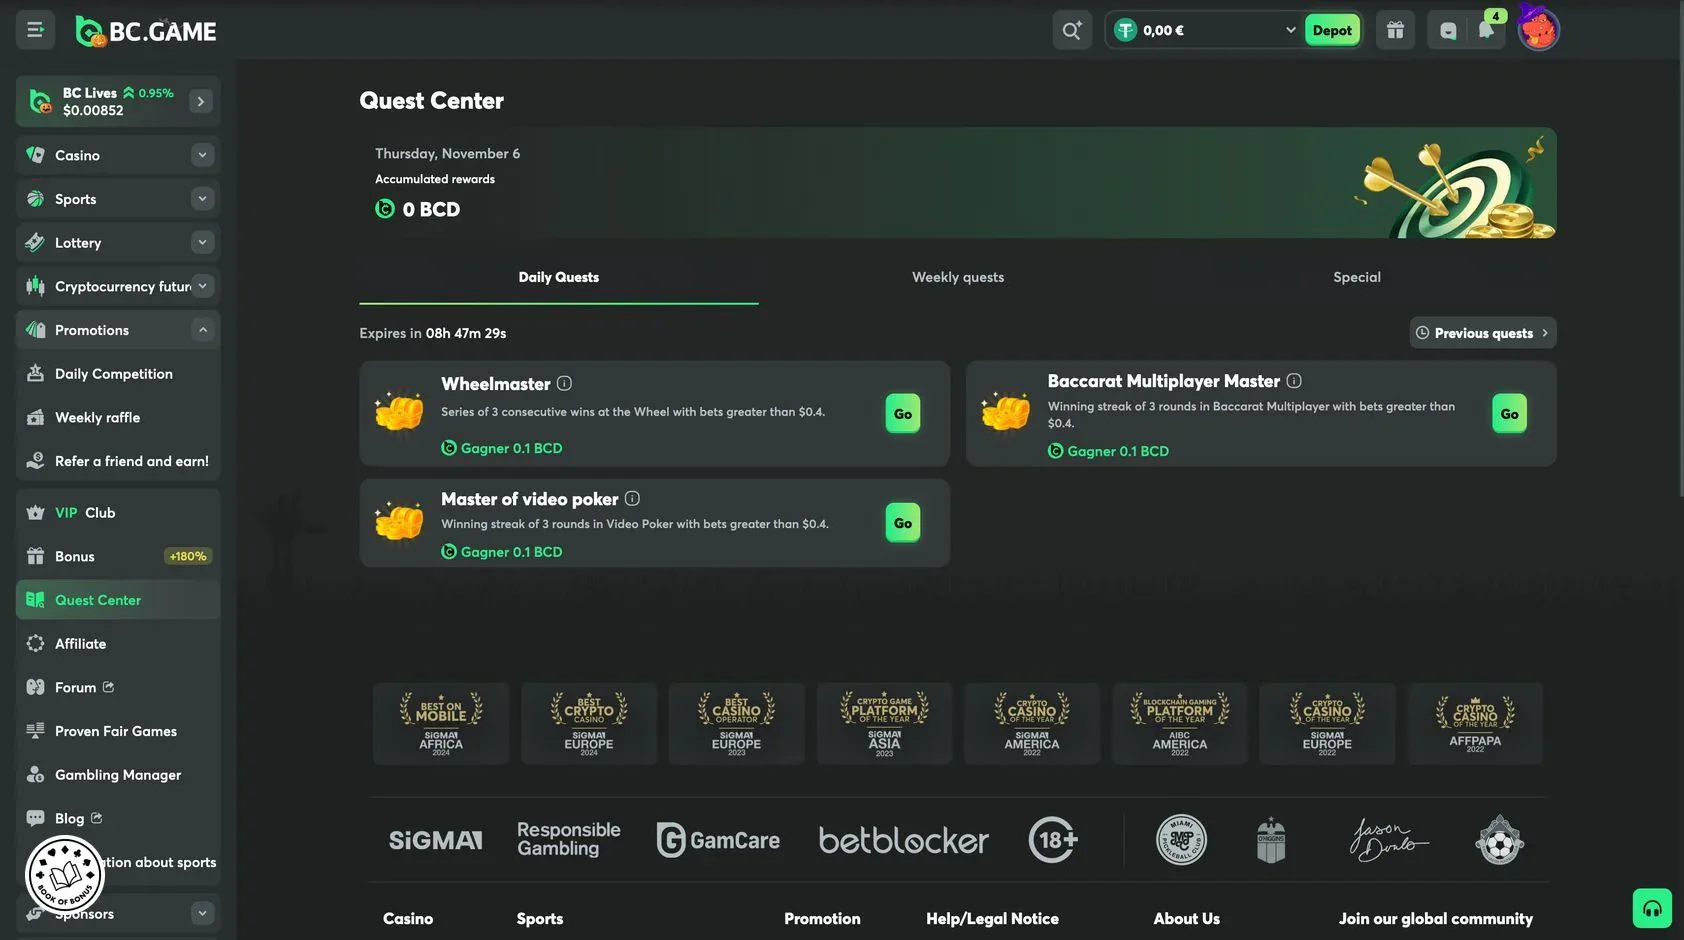The height and width of the screenshot is (940, 1684).
Task: Click Go on Master of video poker
Action: click(903, 523)
